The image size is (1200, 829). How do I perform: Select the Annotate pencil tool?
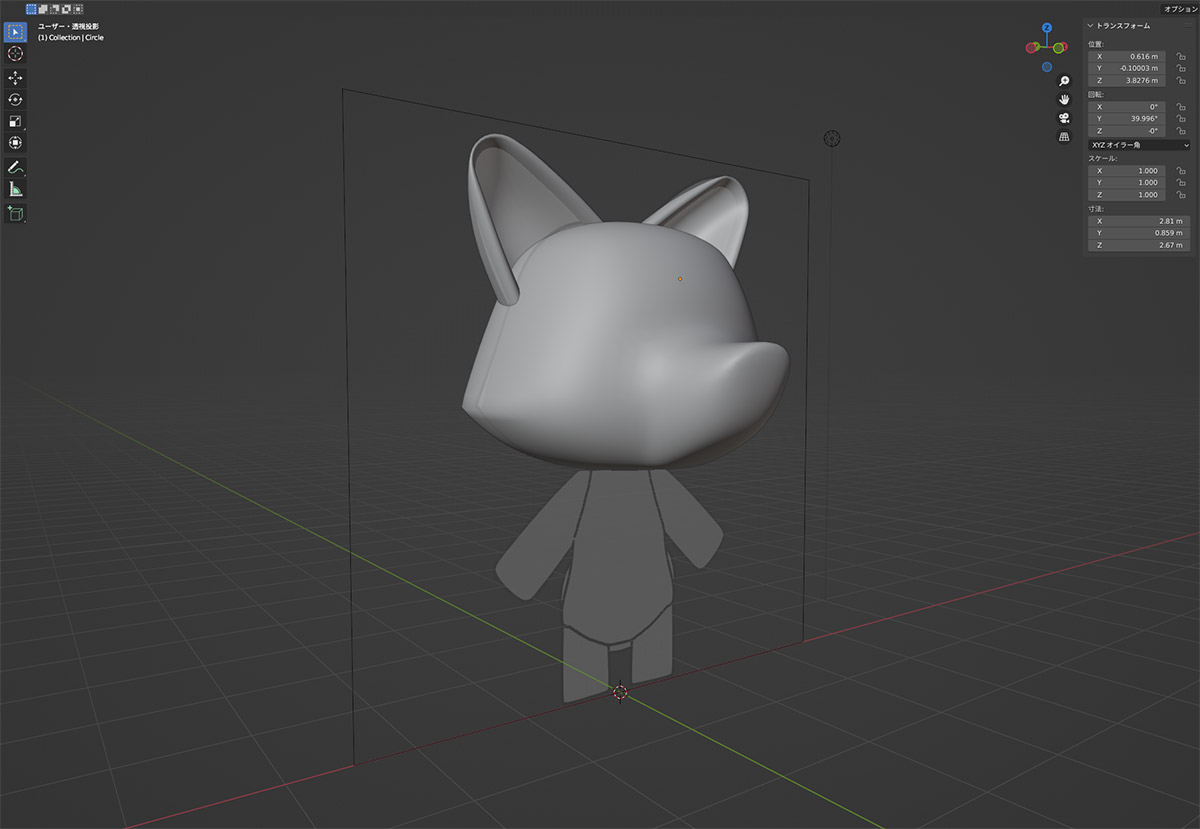pos(15,167)
